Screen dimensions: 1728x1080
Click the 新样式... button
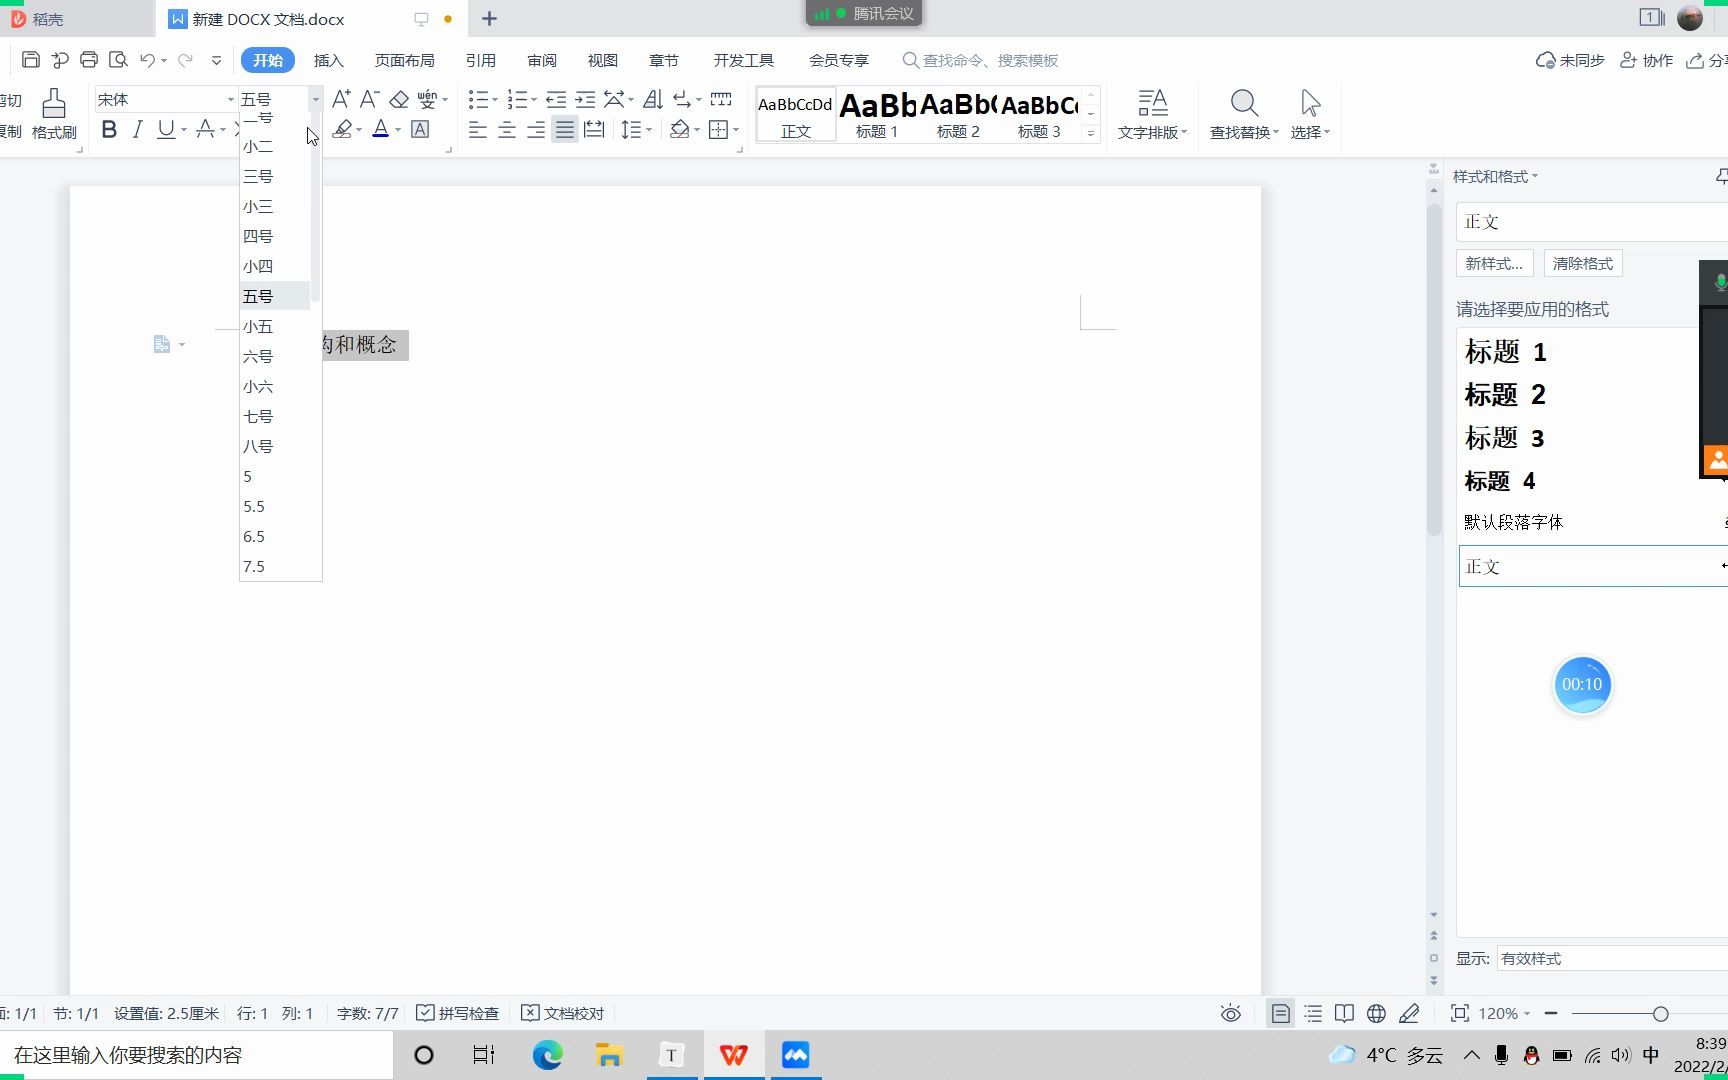(x=1494, y=264)
